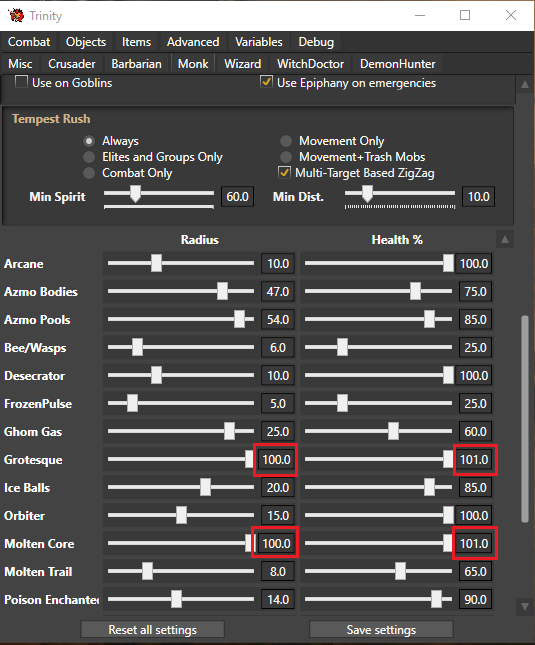Switch to the Objects tab
Viewport: 535px width, 645px height.
tap(86, 42)
